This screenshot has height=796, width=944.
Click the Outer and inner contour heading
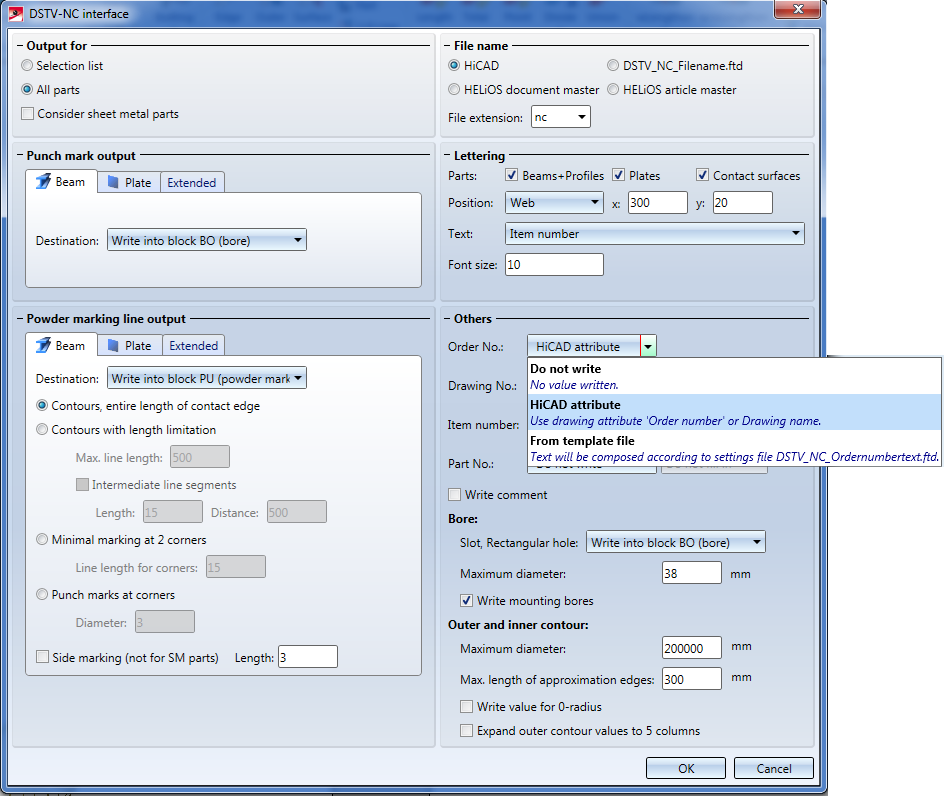[518, 624]
